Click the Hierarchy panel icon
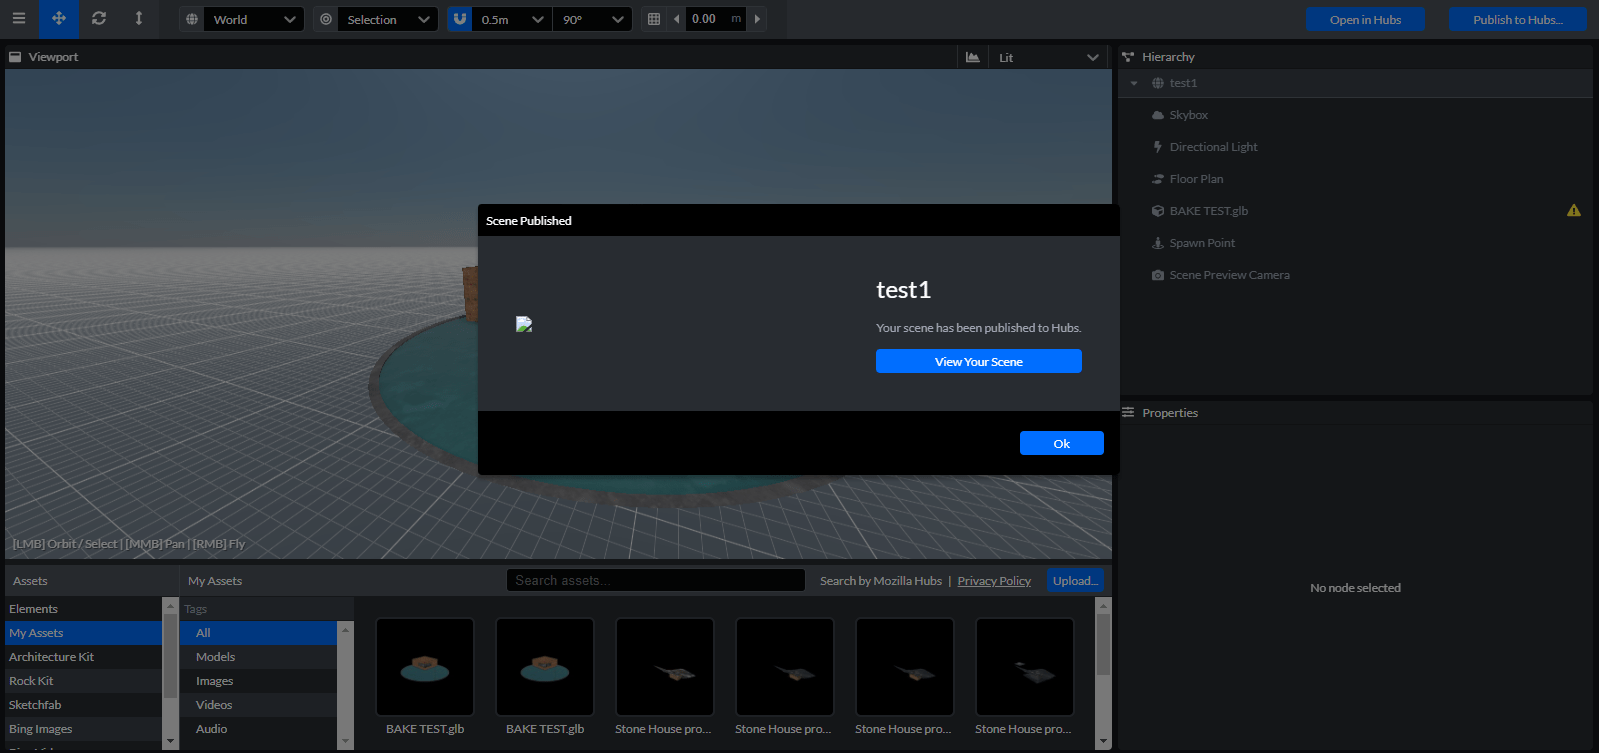Screen dimensions: 1599x753 point(1128,57)
